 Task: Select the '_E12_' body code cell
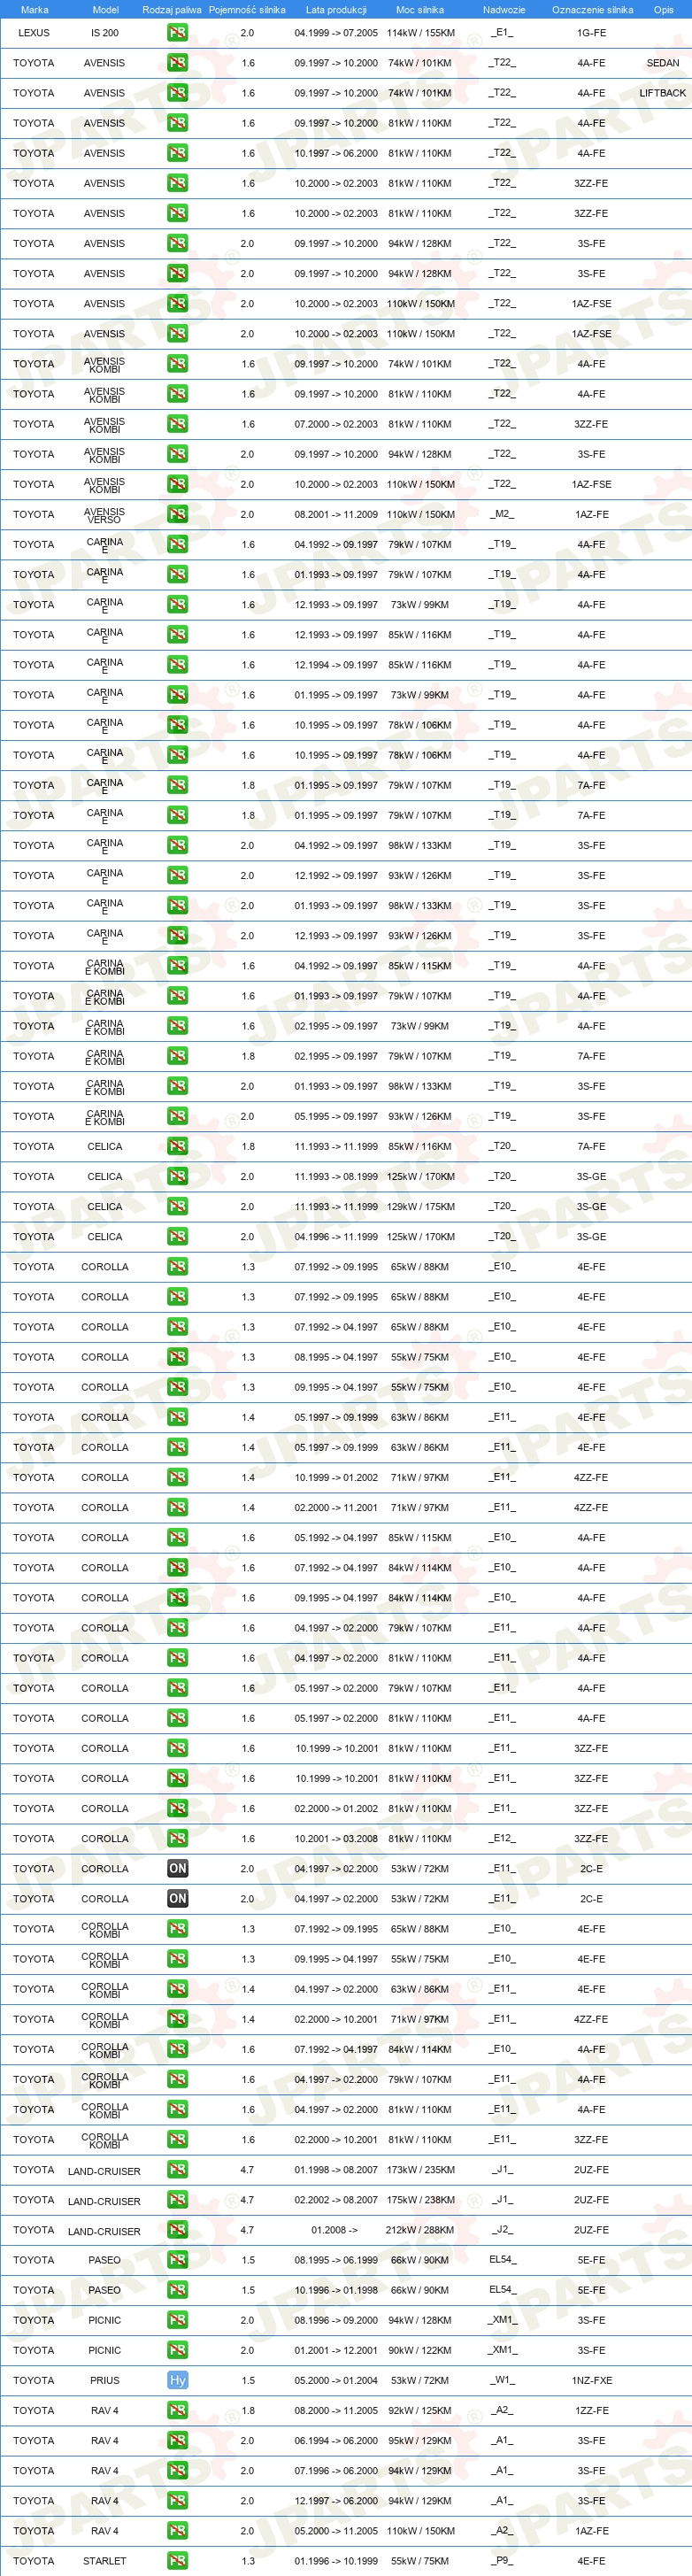[502, 1839]
